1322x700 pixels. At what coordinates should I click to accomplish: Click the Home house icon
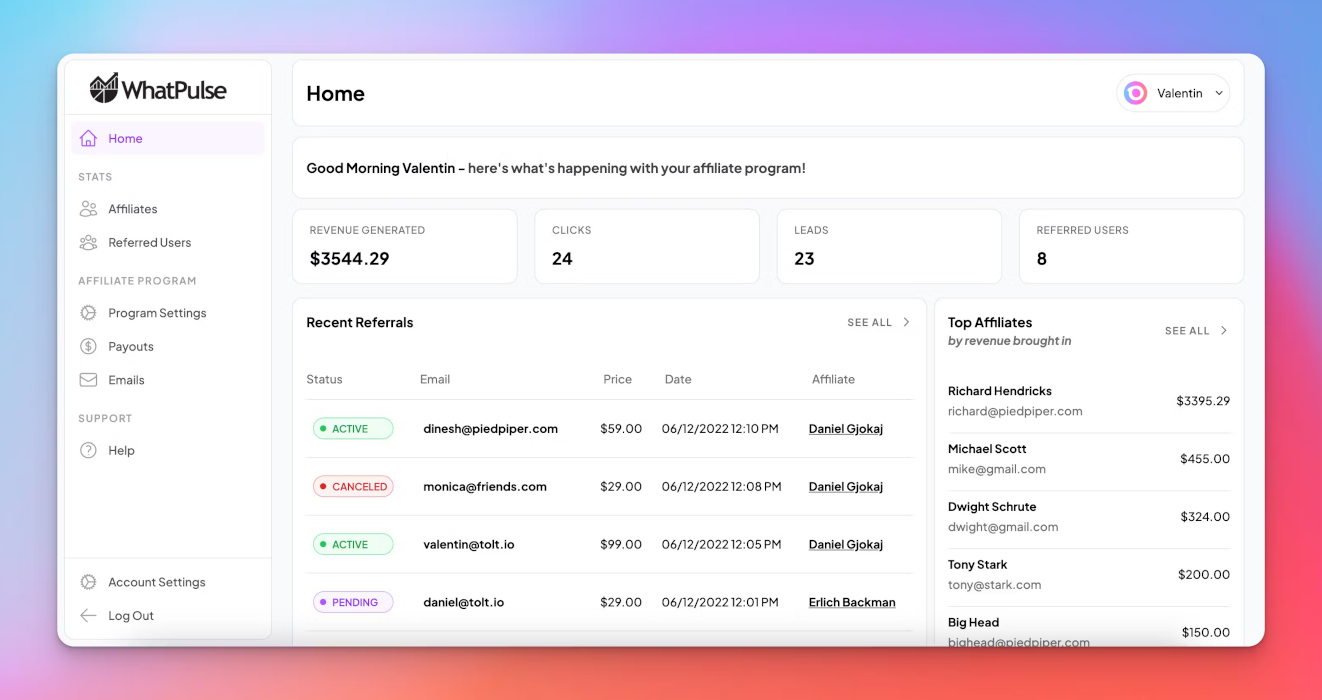coord(88,139)
